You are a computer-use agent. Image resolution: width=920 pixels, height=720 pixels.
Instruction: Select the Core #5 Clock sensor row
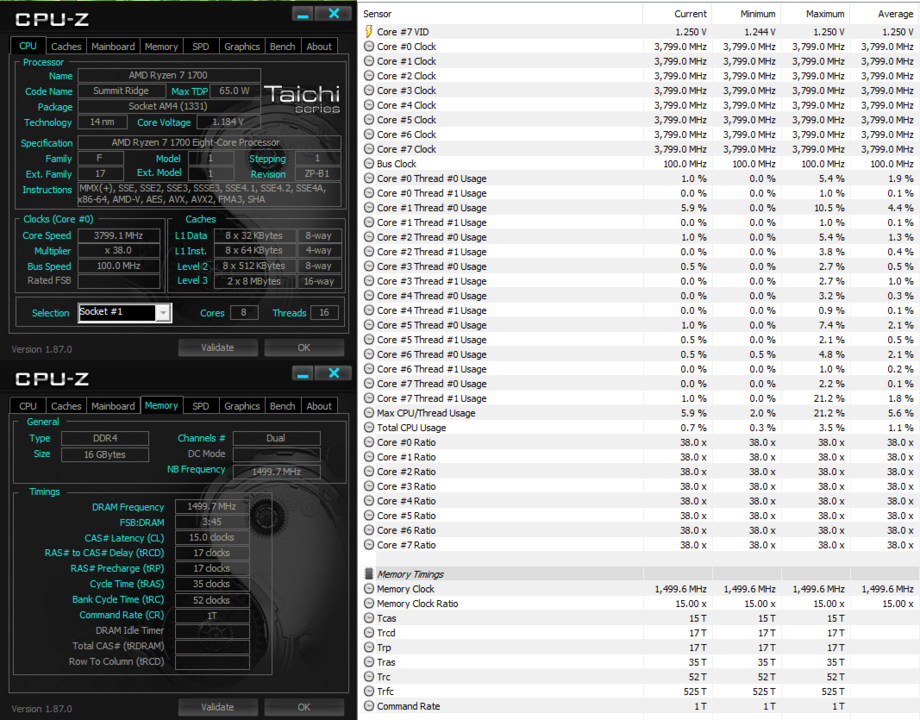639,120
